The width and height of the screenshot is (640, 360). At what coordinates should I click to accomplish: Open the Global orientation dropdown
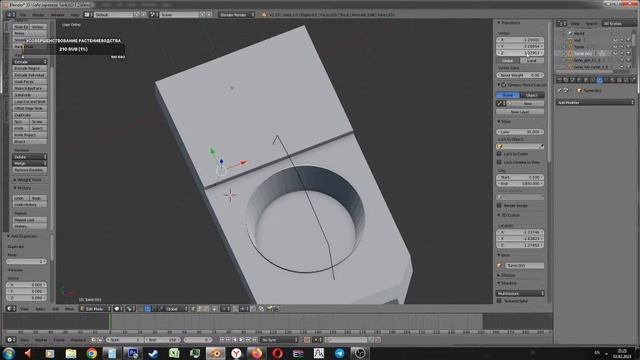[173, 309]
